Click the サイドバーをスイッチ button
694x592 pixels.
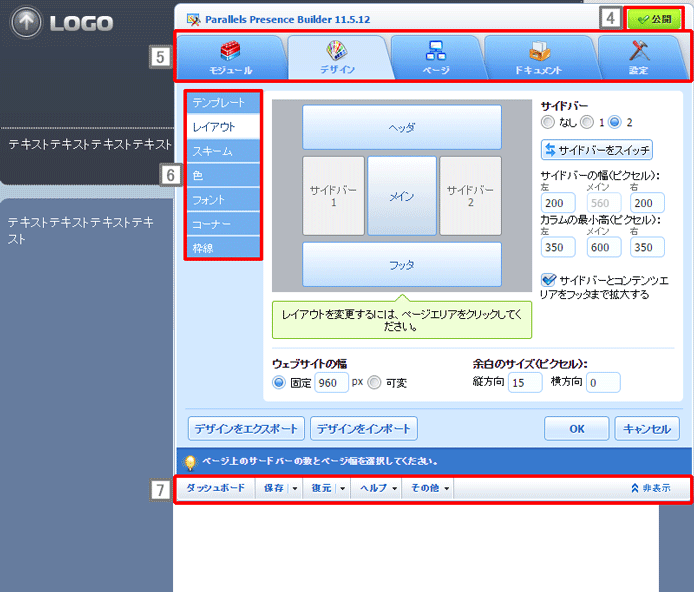click(x=596, y=150)
